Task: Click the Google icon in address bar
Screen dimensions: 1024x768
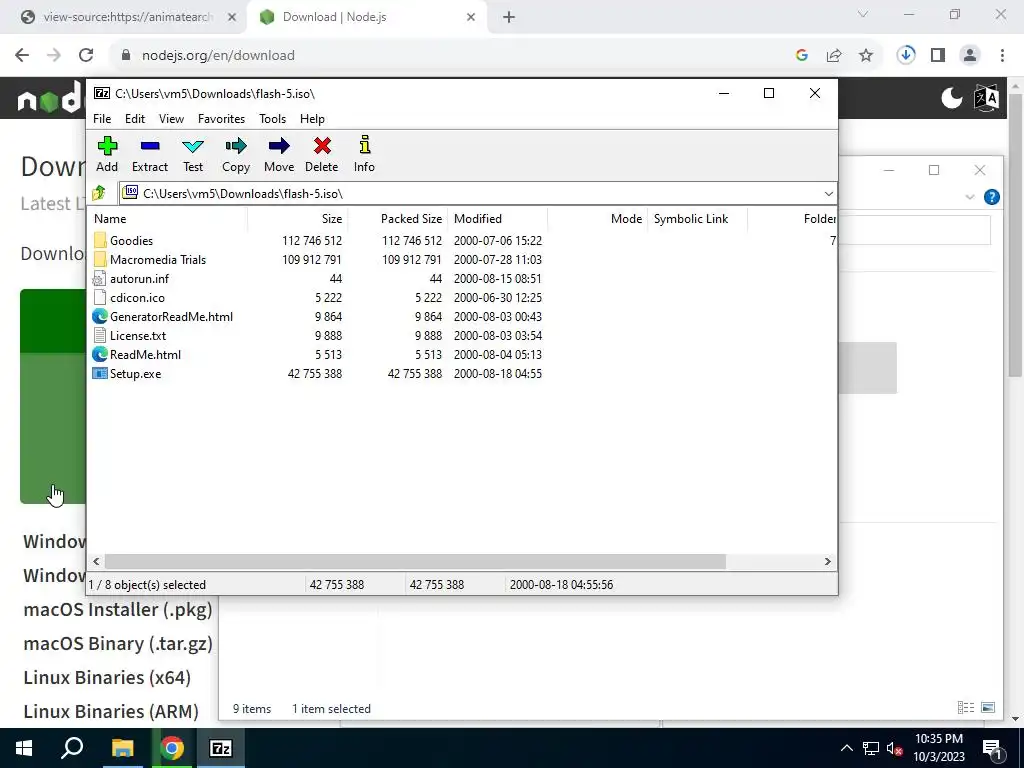Action: click(802, 56)
